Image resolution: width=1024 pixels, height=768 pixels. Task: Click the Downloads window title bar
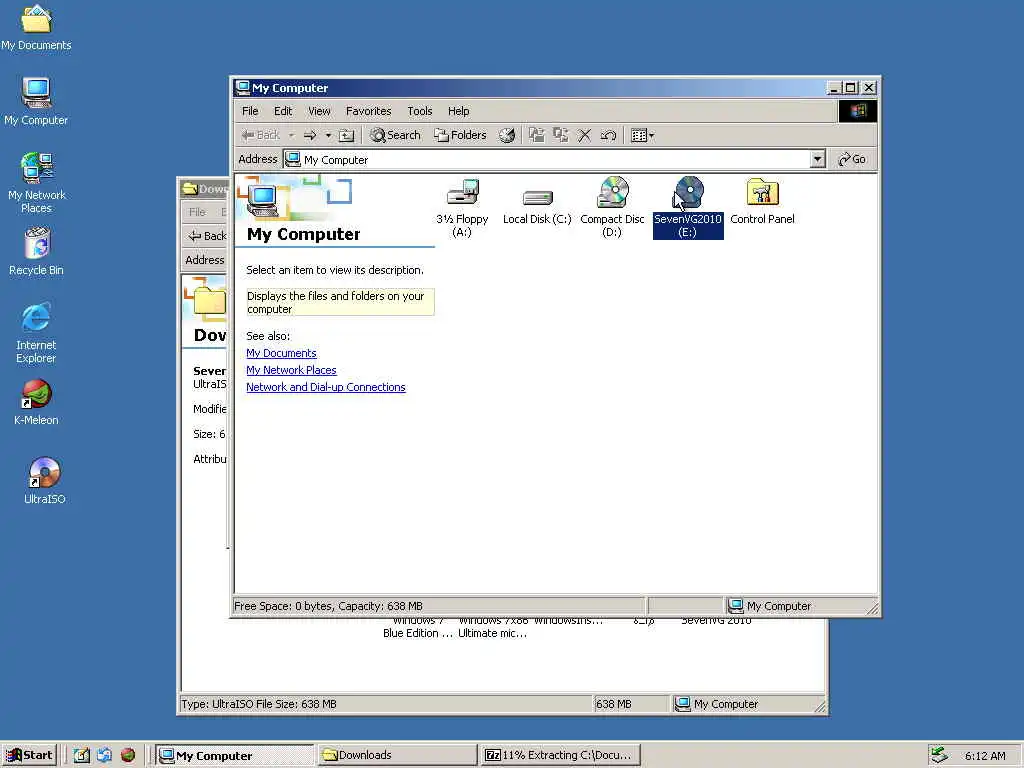[204, 189]
